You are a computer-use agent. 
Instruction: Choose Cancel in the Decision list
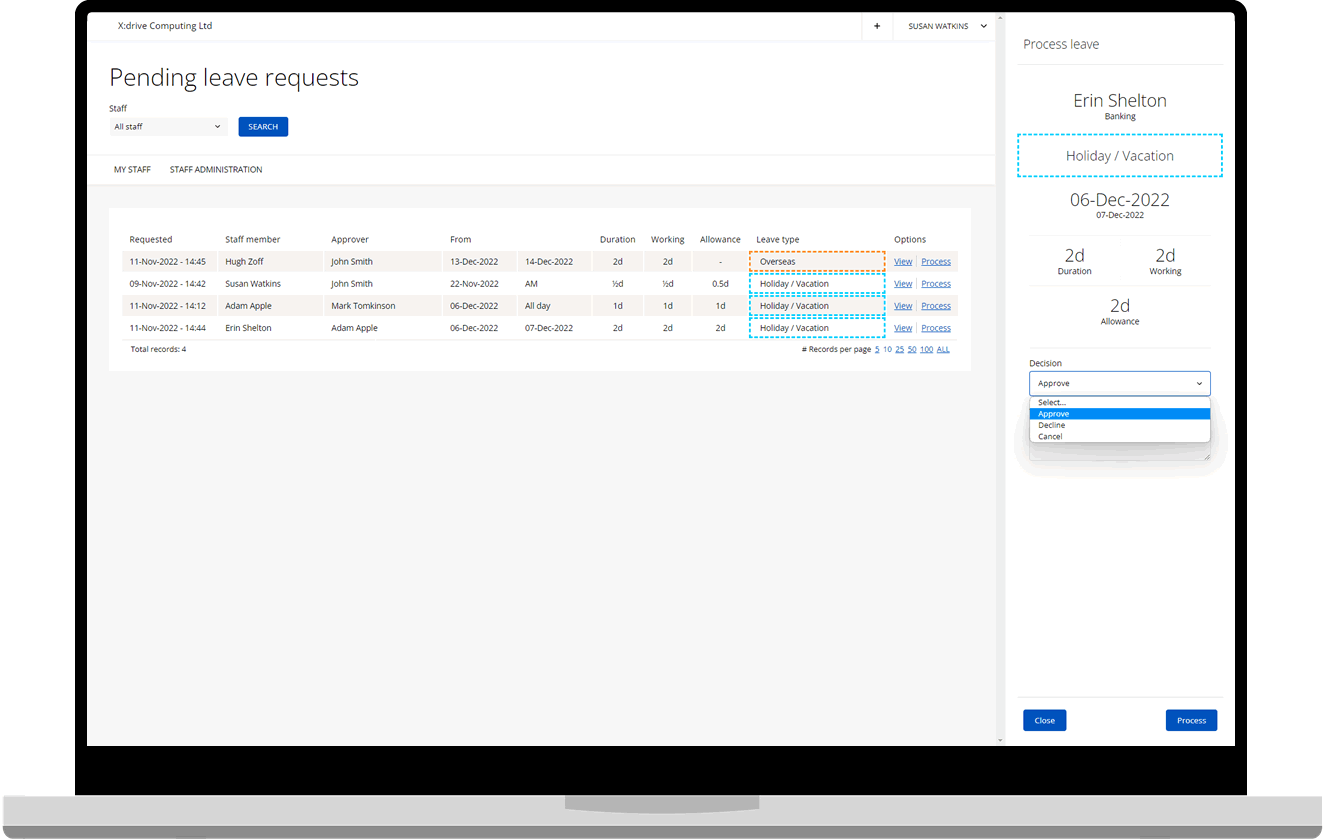click(x=1050, y=437)
